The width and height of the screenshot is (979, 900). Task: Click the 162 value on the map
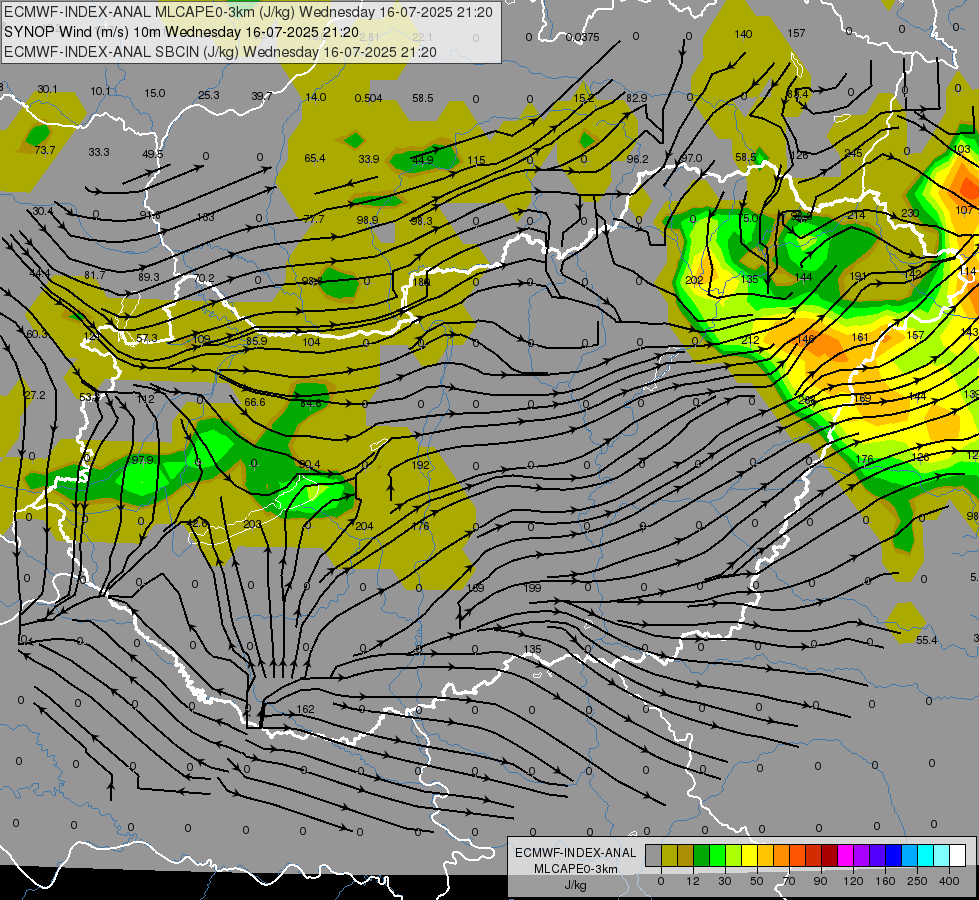coord(305,709)
